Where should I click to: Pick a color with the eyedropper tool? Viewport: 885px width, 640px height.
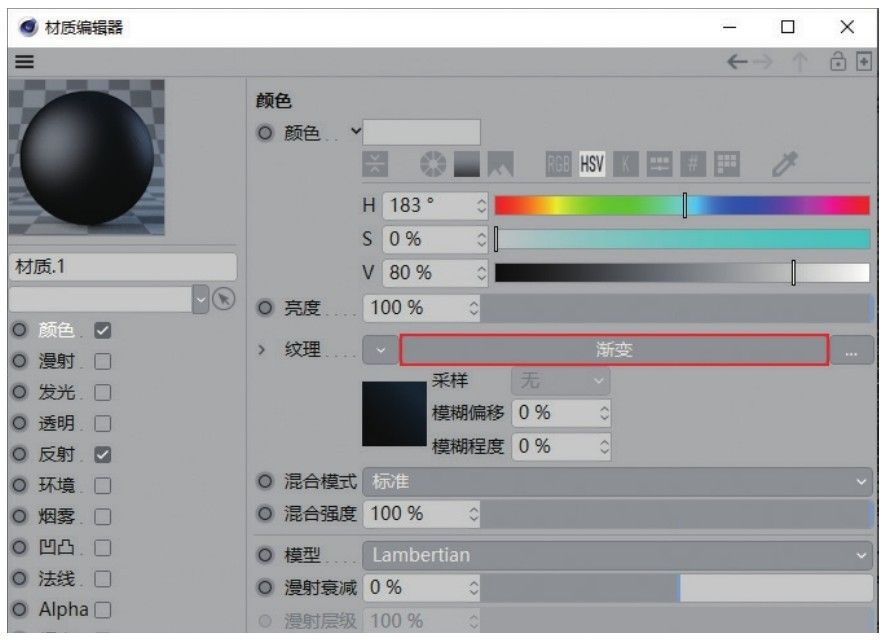point(785,164)
